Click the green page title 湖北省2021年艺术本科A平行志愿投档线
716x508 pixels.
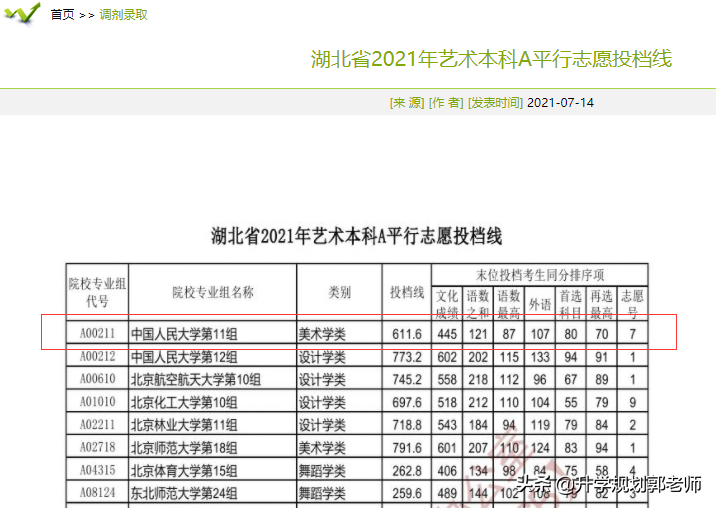(491, 59)
